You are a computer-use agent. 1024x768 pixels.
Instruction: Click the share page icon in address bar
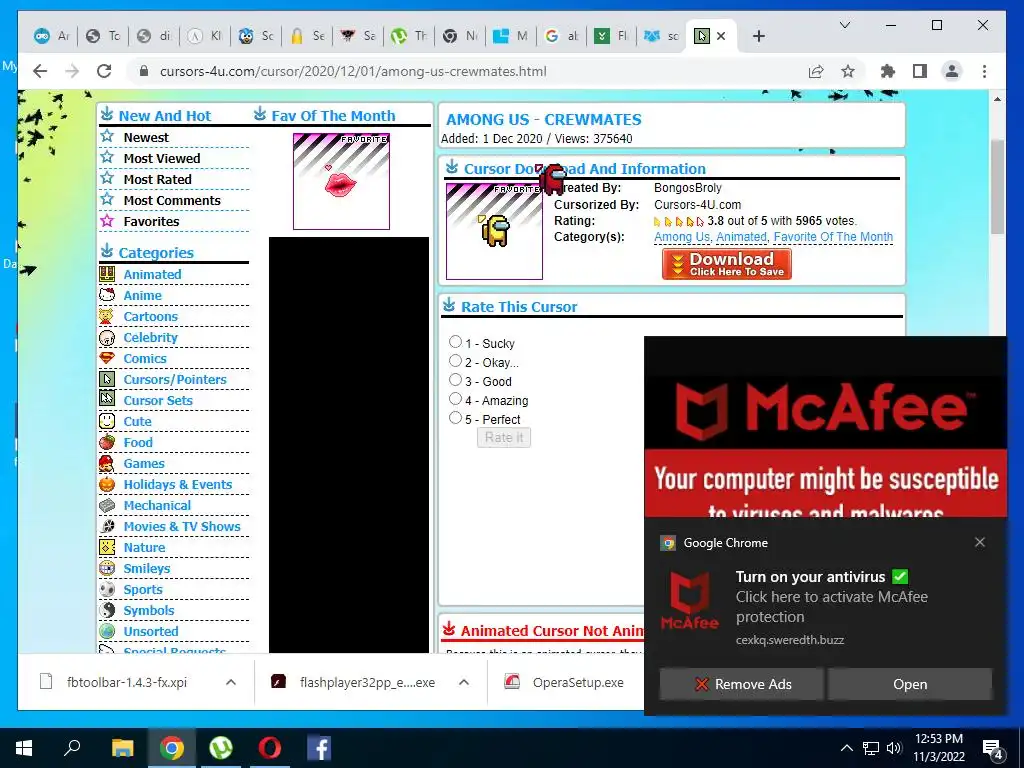tap(816, 71)
